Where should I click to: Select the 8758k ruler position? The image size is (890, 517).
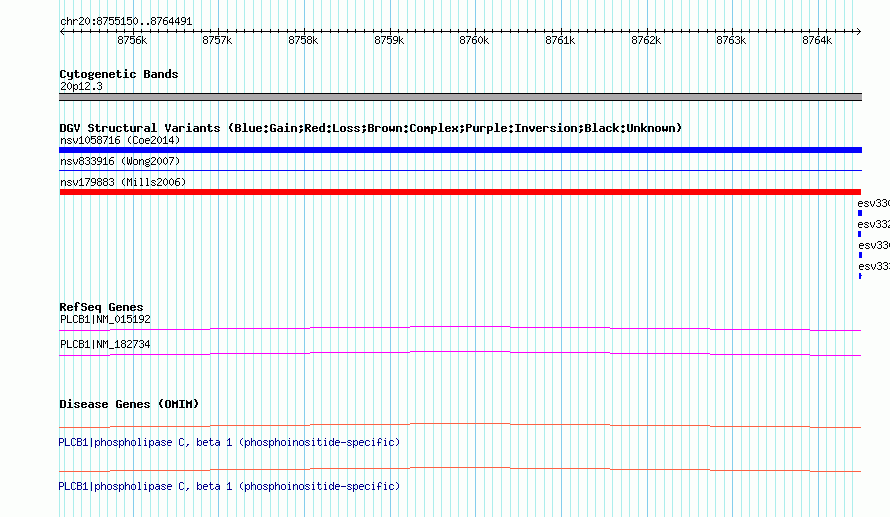[303, 40]
